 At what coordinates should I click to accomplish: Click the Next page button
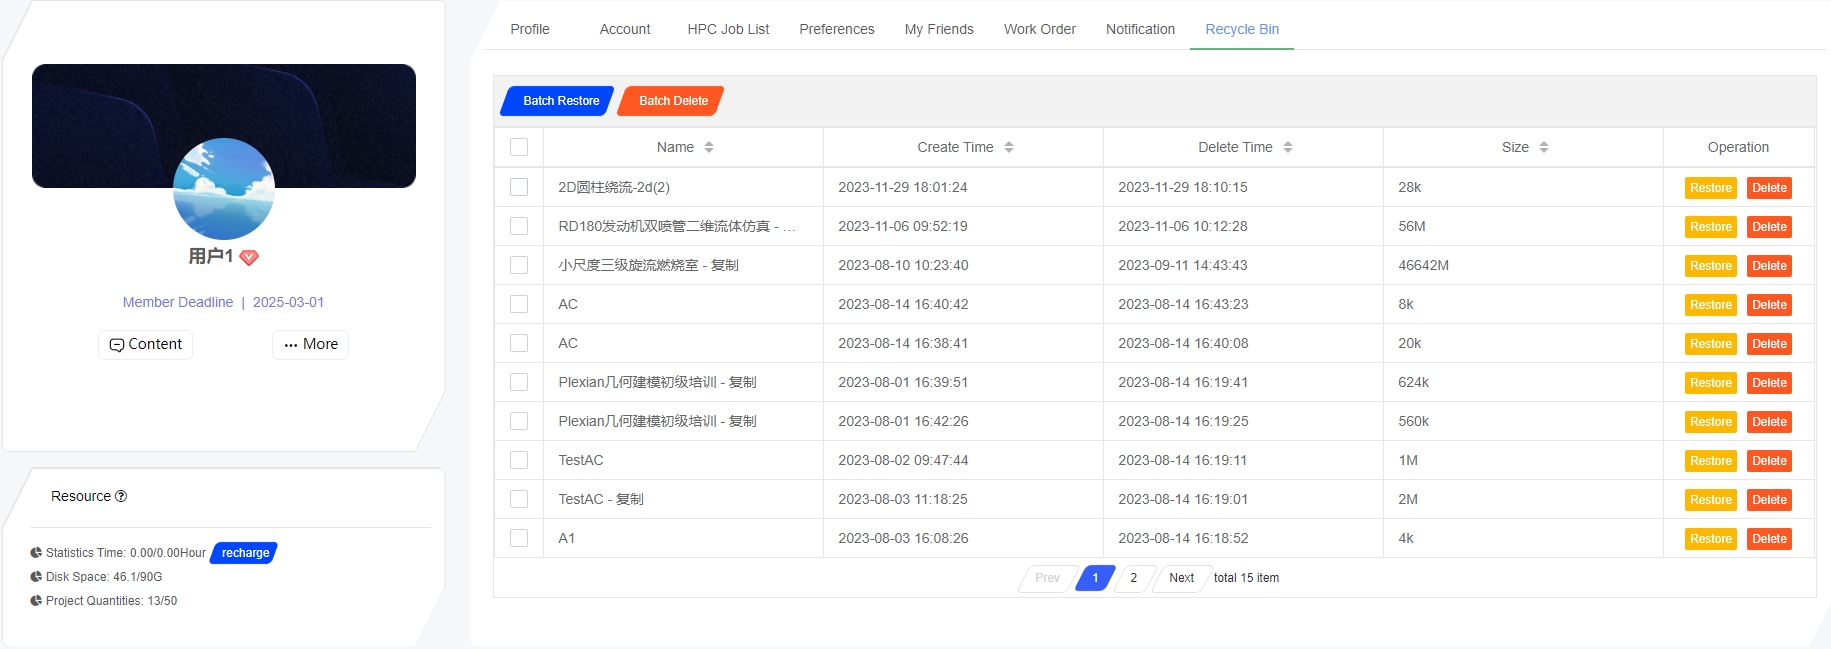[1180, 578]
